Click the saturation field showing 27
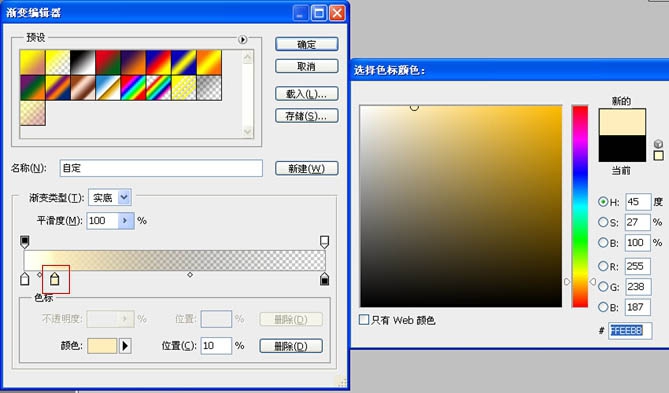The width and height of the screenshot is (669, 393). [x=638, y=222]
